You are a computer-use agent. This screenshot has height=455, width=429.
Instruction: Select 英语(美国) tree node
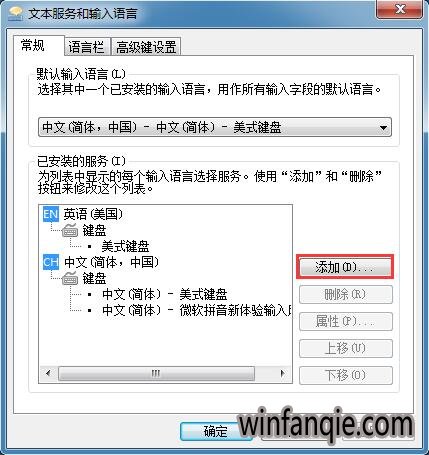pos(93,214)
